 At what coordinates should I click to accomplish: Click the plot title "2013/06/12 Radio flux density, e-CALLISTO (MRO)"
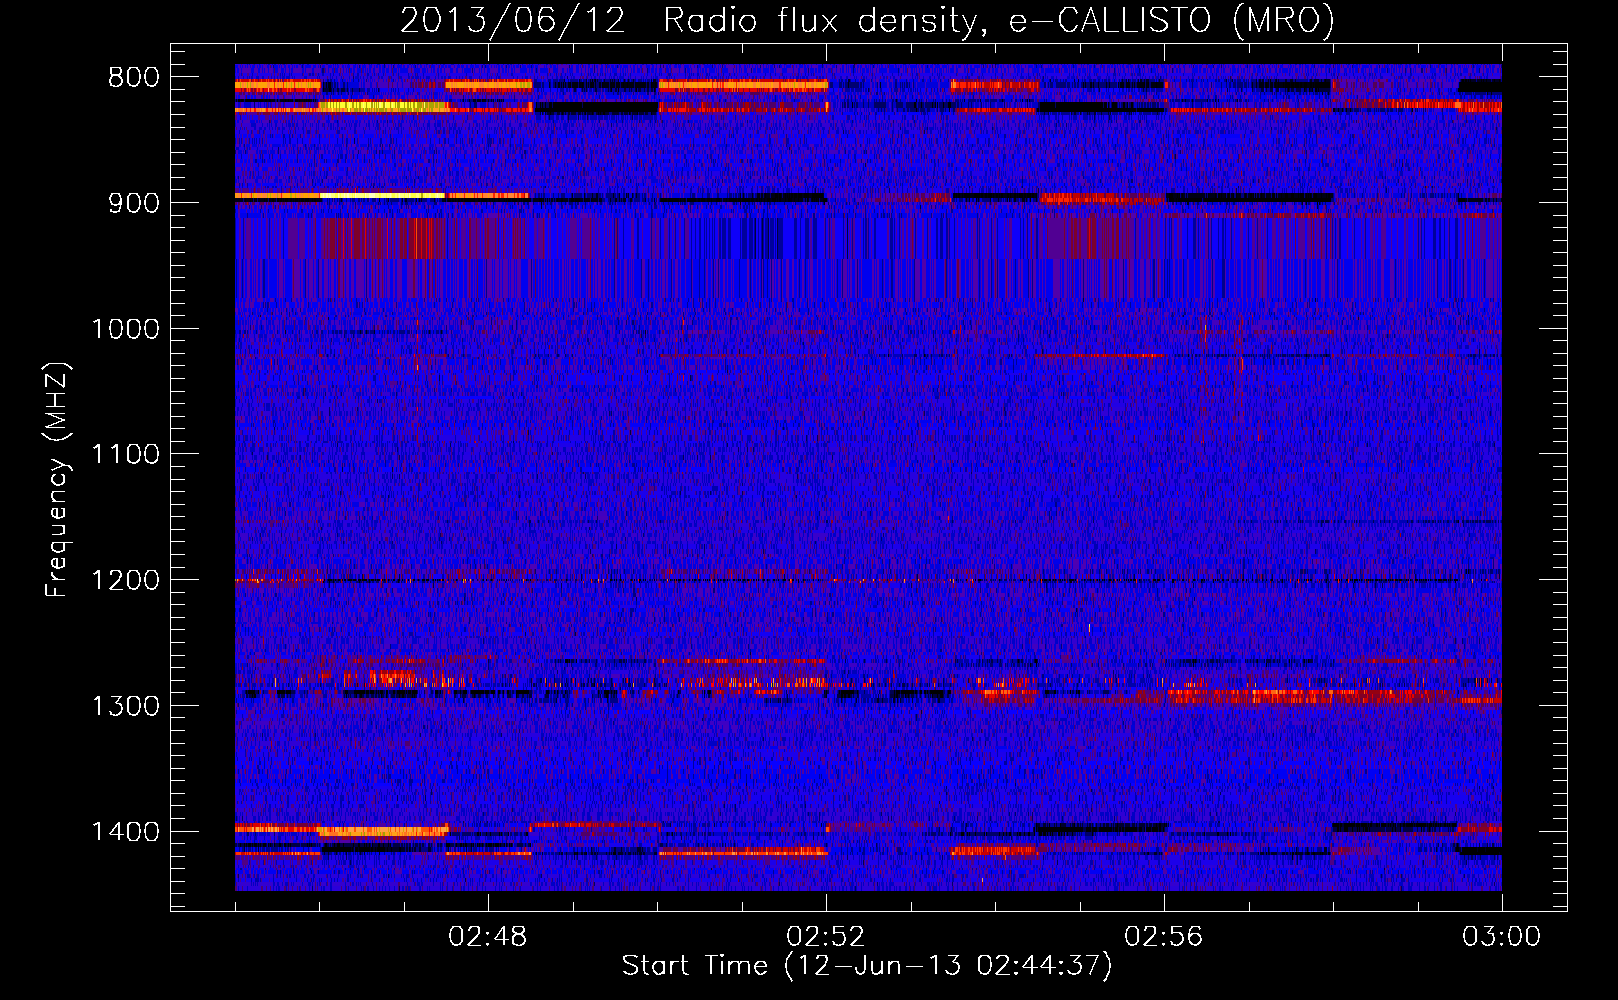tap(867, 20)
